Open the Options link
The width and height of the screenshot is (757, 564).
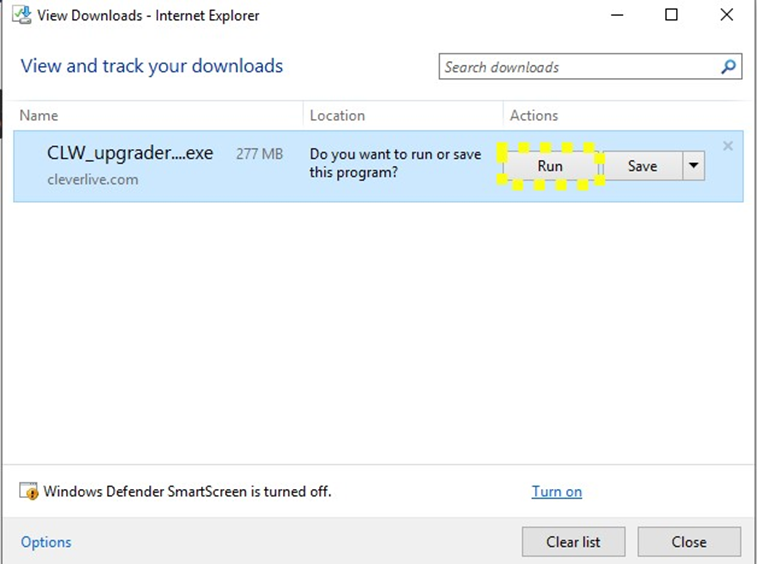(46, 542)
